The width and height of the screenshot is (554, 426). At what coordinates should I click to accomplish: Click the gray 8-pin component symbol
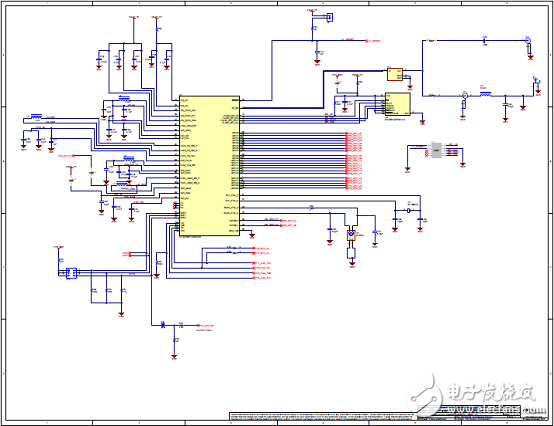pyautogui.click(x=436, y=150)
